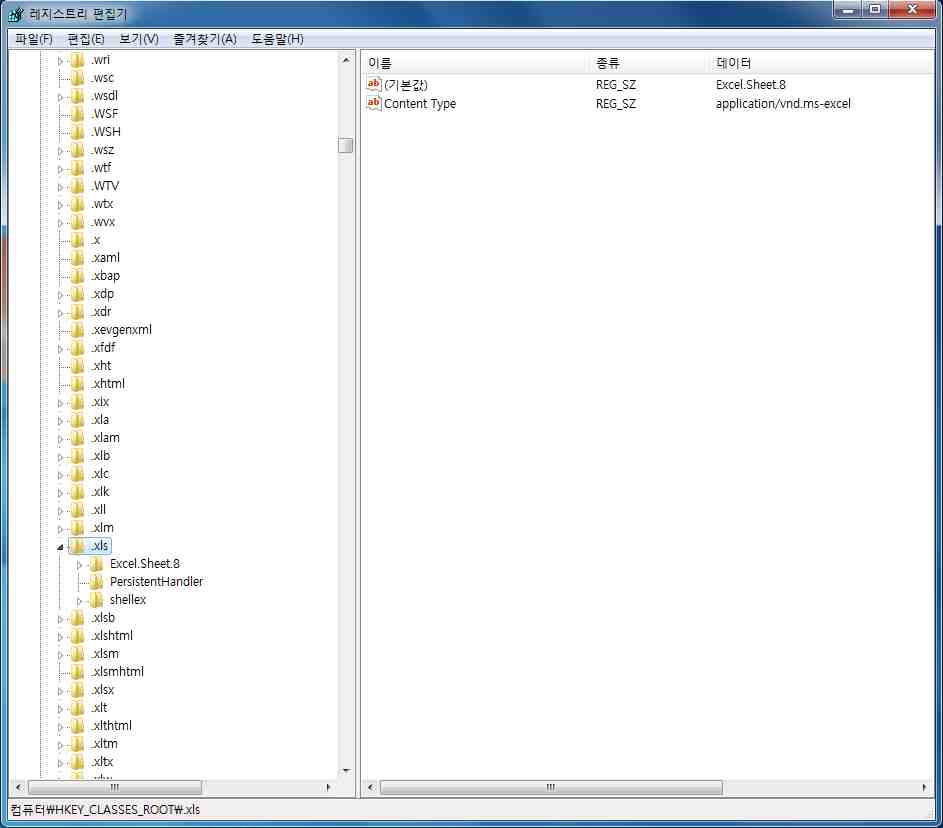The height and width of the screenshot is (828, 943).
Task: Click the tree scrollbar down arrow
Action: click(345, 770)
